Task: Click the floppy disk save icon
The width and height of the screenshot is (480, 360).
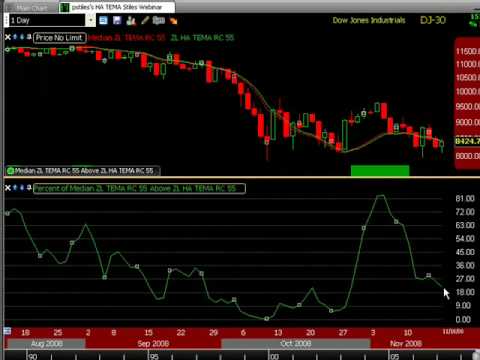Action: pos(117,21)
